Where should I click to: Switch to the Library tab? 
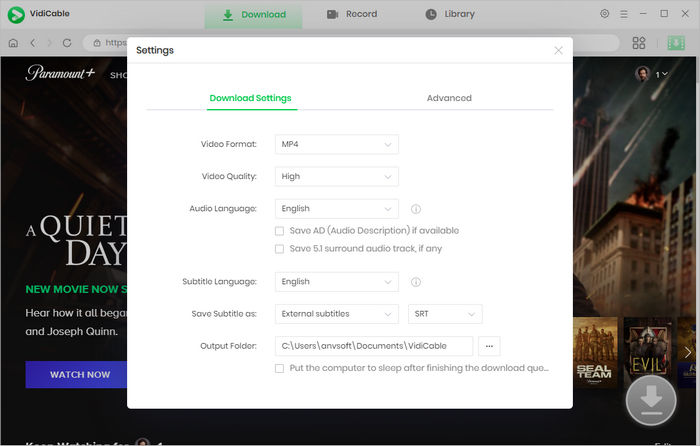(x=450, y=14)
